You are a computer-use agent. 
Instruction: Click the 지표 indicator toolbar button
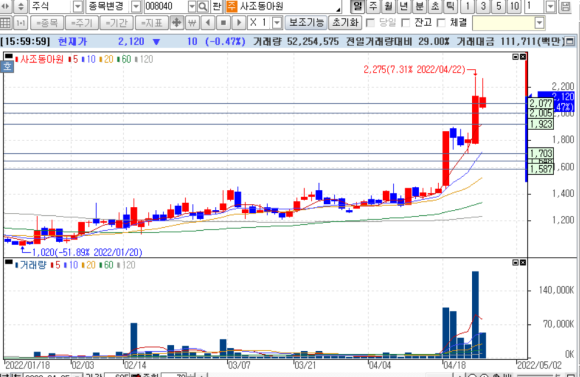coord(152,23)
